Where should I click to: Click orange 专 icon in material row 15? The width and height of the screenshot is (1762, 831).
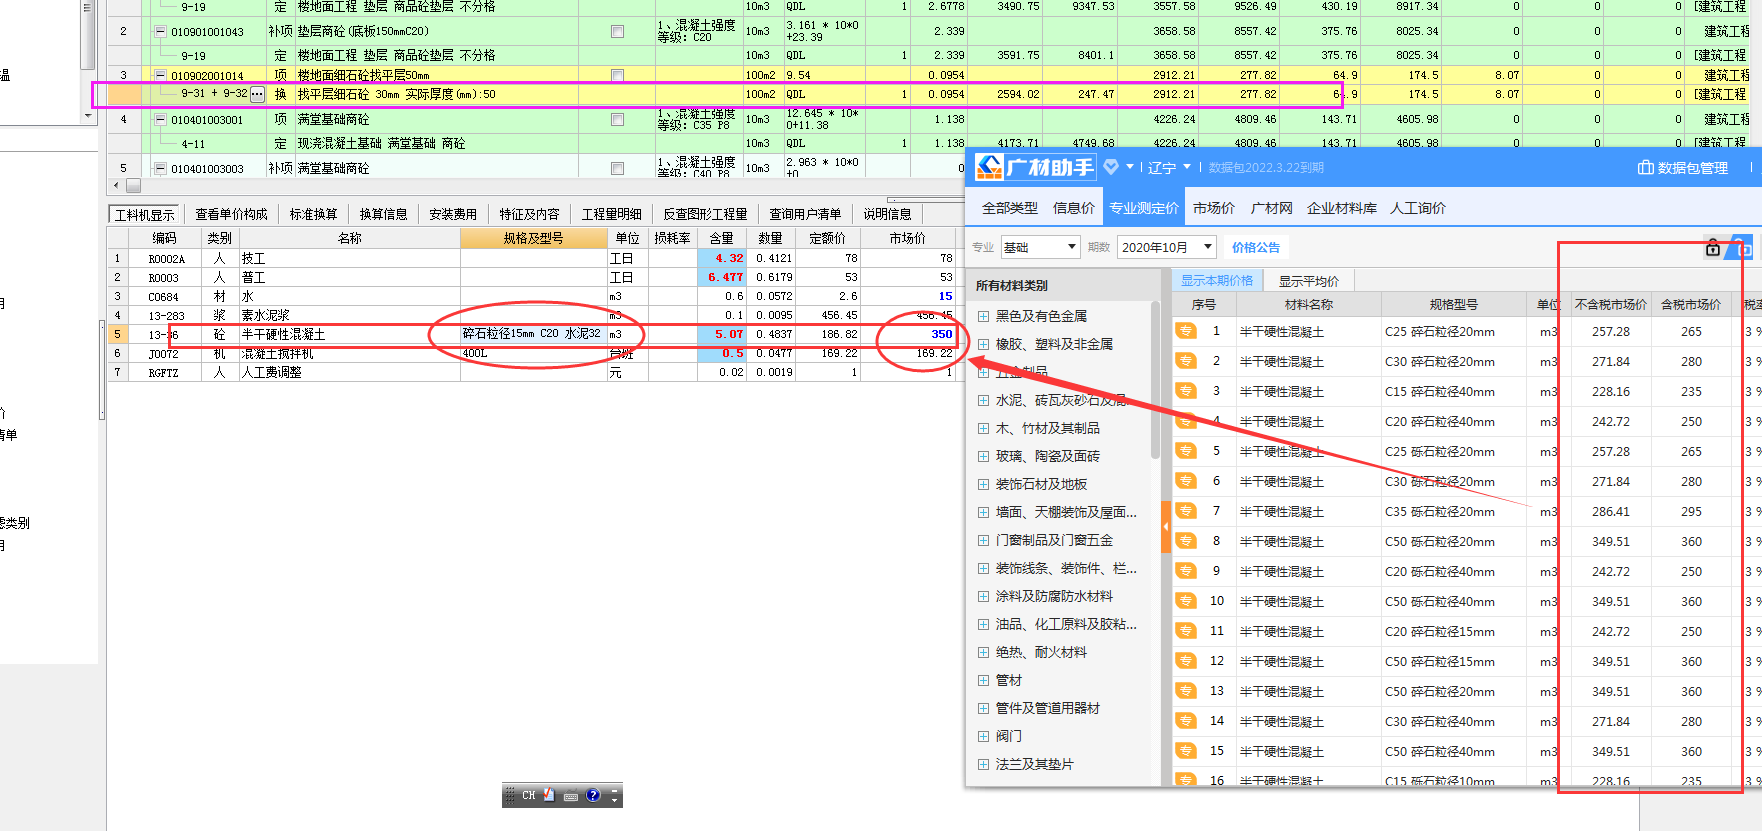tap(1186, 751)
